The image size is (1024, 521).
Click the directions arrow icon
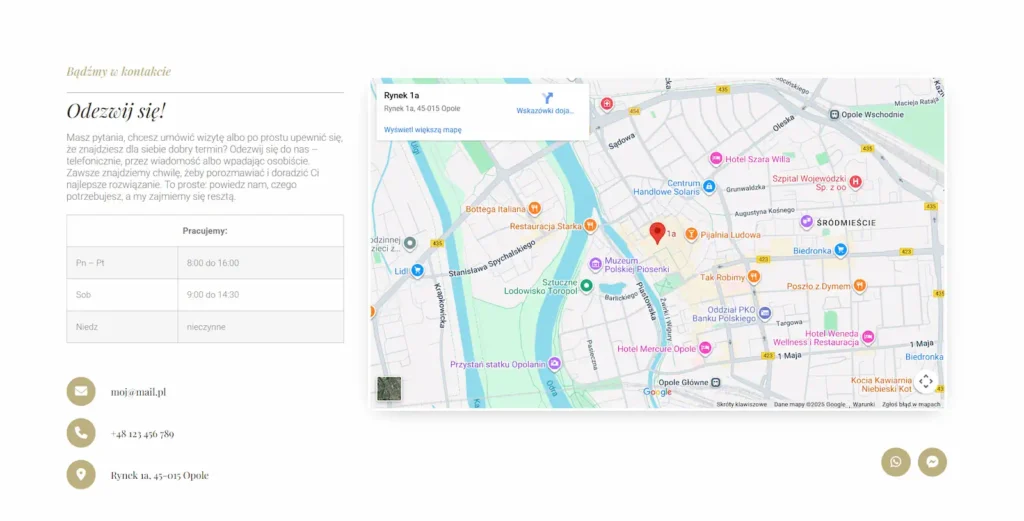point(547,98)
